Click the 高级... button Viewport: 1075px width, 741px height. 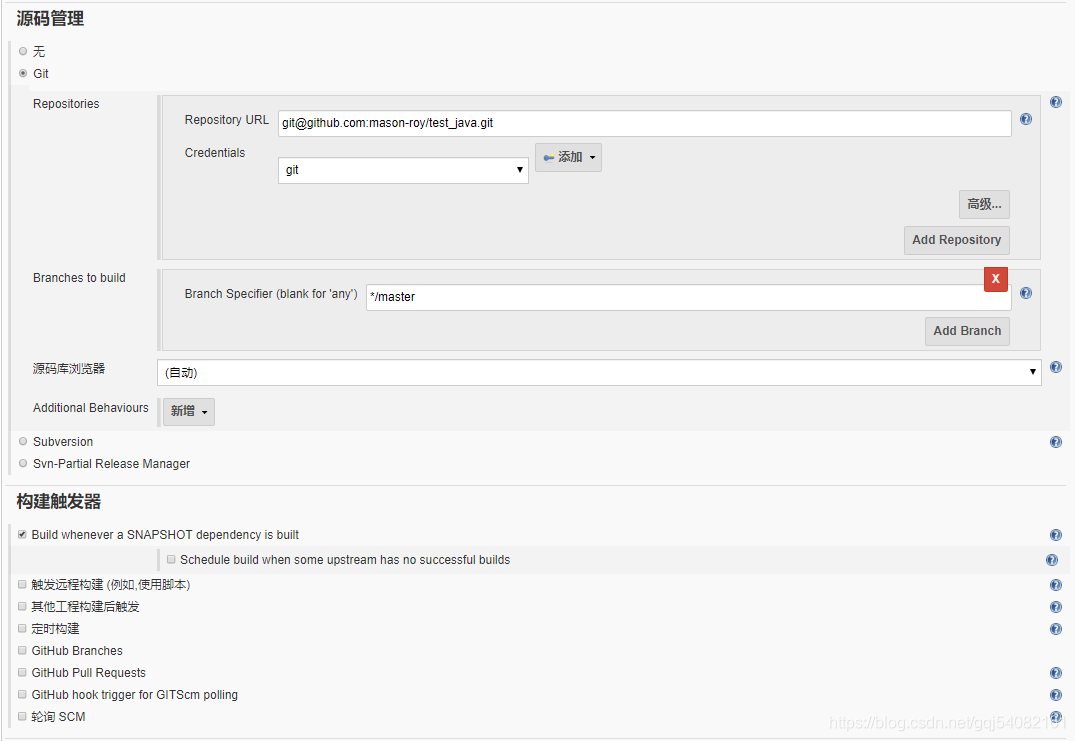click(x=984, y=204)
